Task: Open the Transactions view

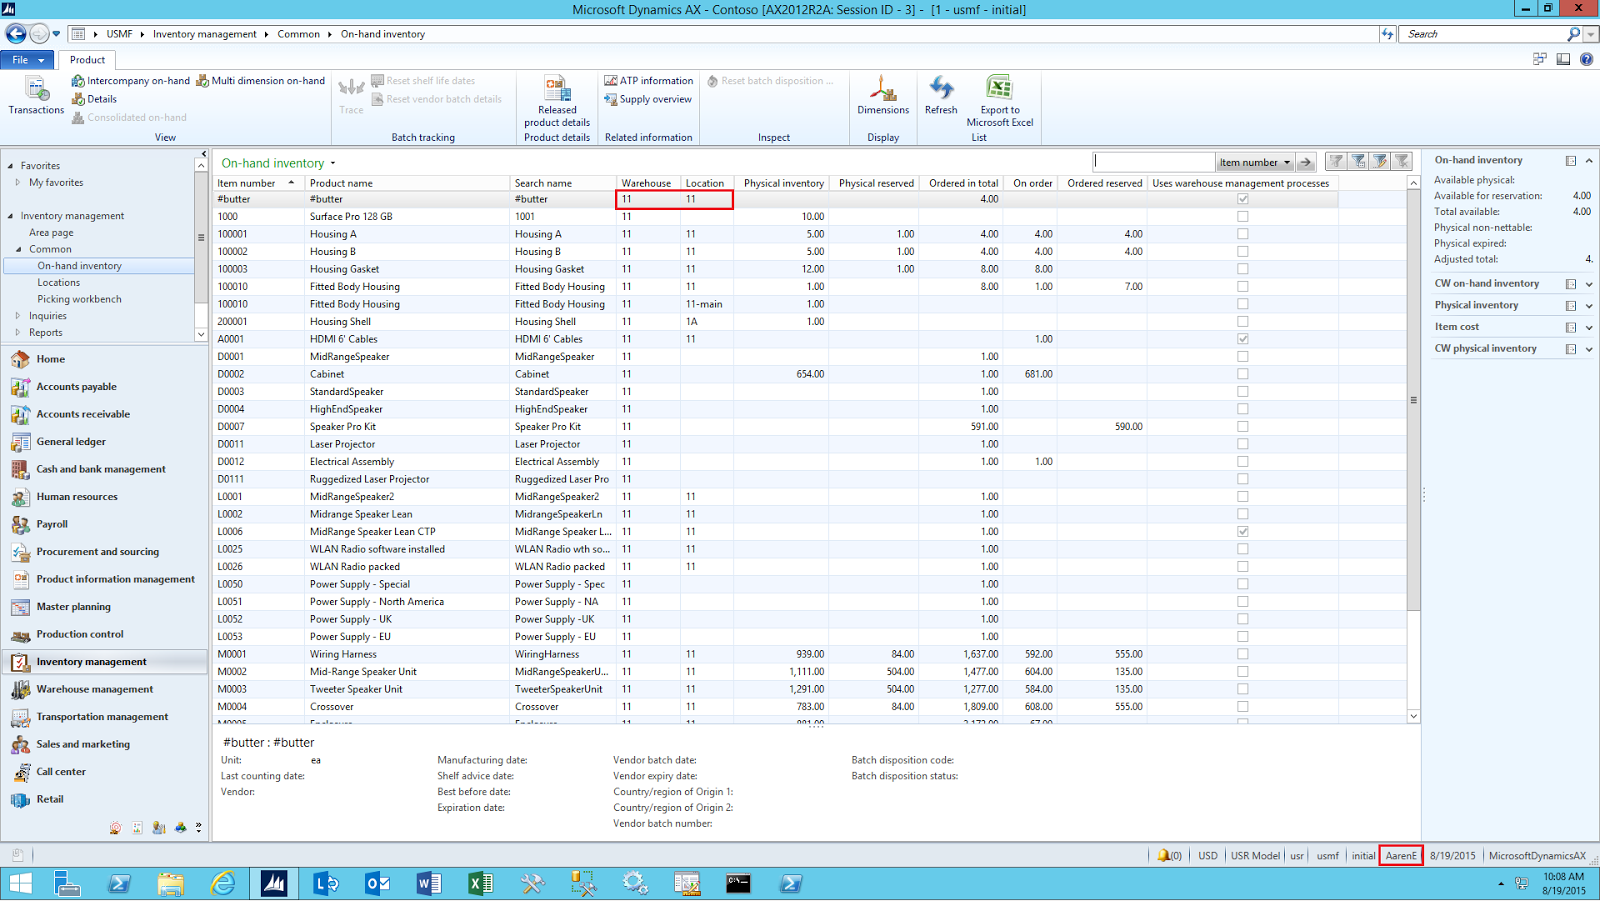Action: pyautogui.click(x=36, y=95)
